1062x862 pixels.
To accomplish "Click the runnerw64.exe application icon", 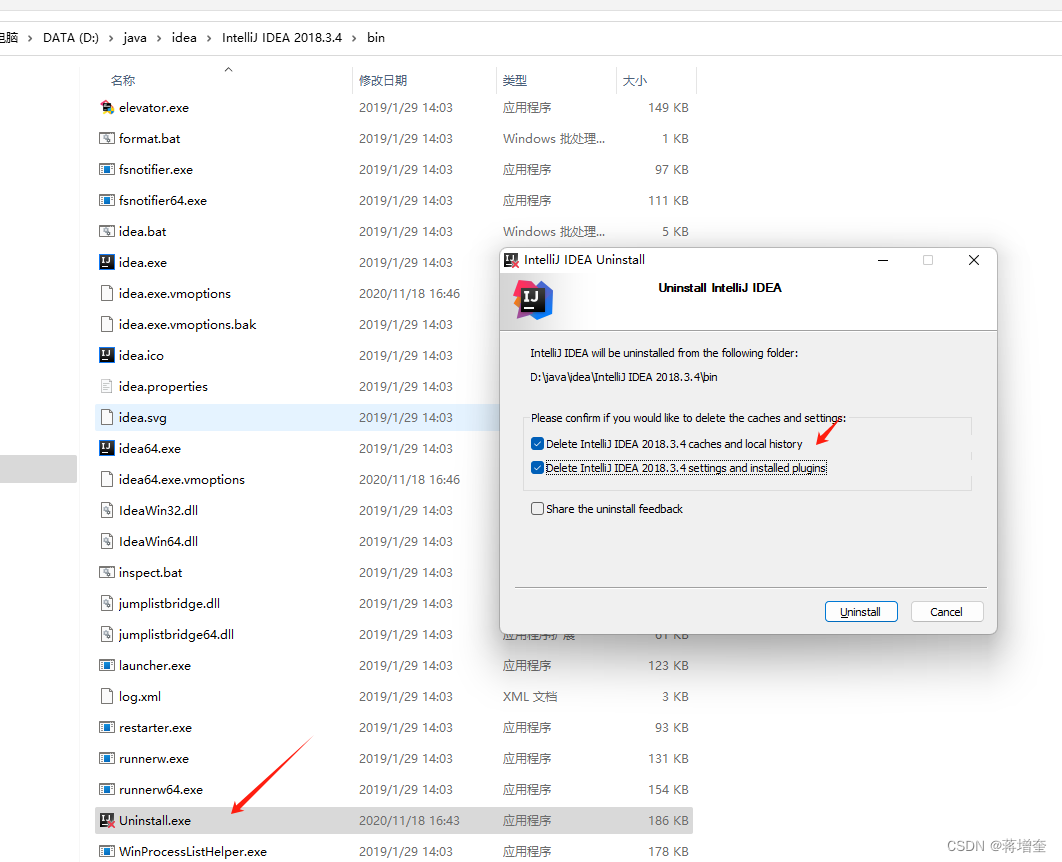I will 106,790.
